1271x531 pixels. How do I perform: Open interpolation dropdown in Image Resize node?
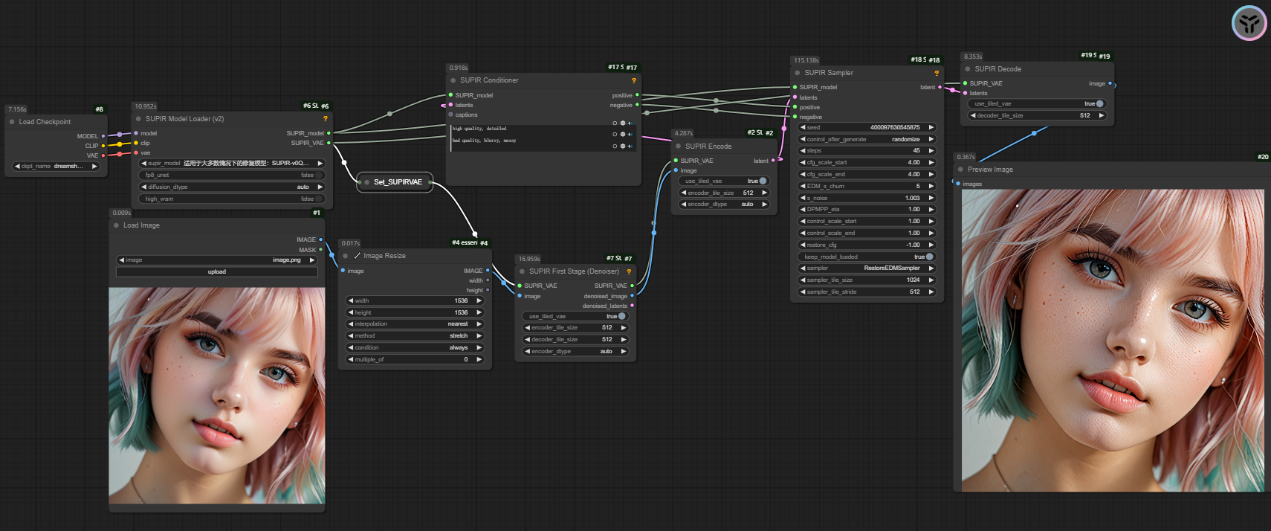[x=415, y=324]
